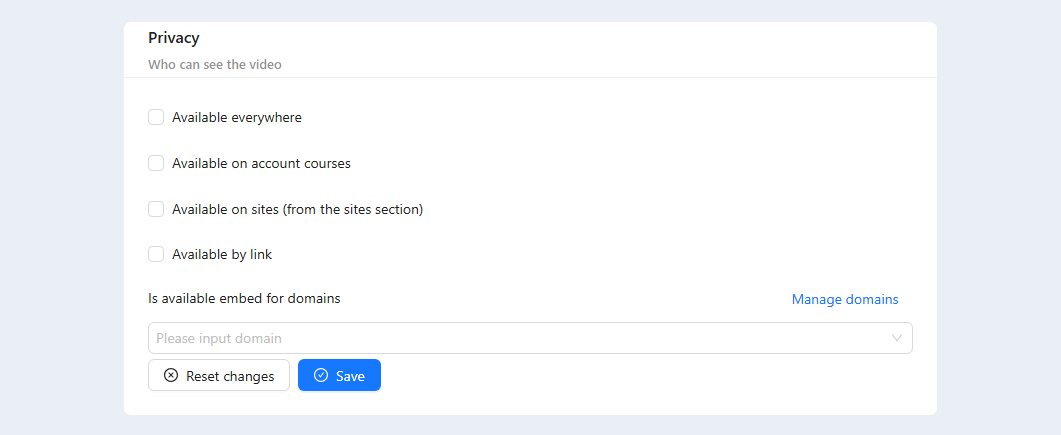Click the 'Available by link' label text
The height and width of the screenshot is (435, 1061).
pyautogui.click(x=222, y=255)
